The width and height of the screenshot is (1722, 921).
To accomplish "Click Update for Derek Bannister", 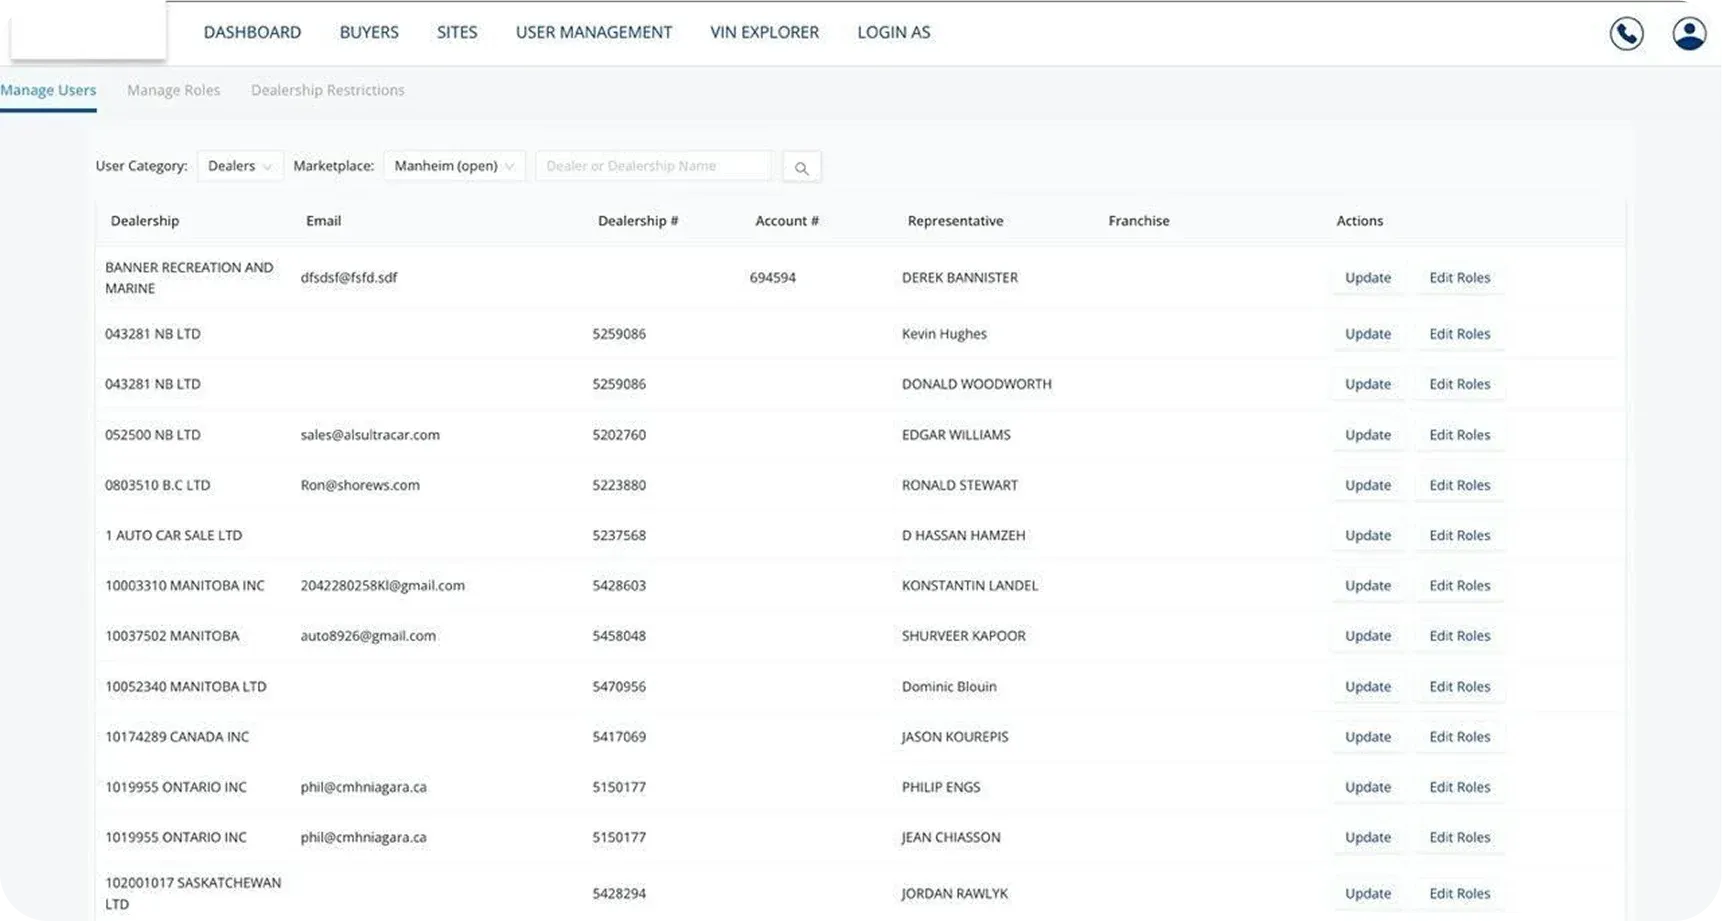I will 1367,278.
